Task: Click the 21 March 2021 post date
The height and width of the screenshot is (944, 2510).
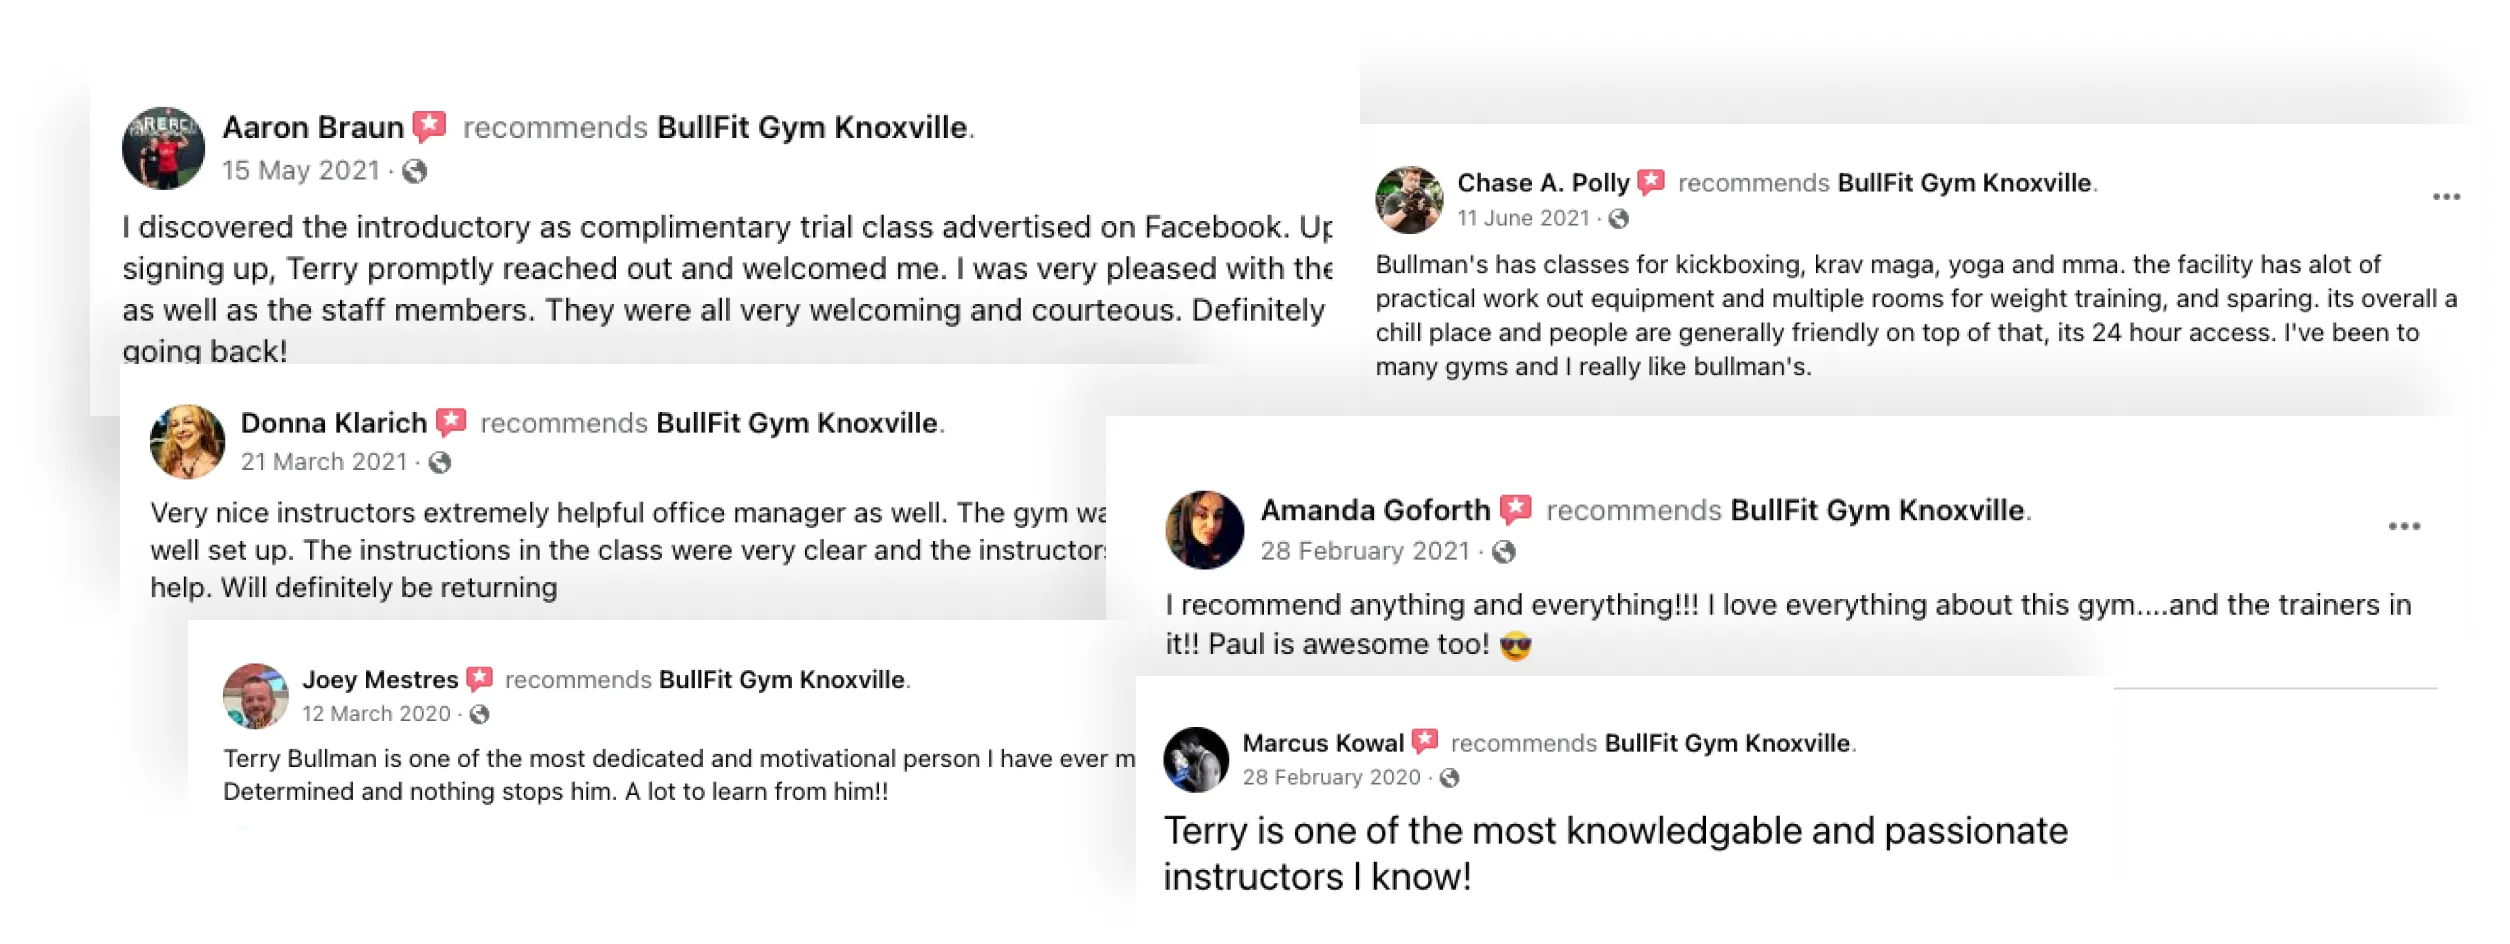Action: tap(324, 462)
